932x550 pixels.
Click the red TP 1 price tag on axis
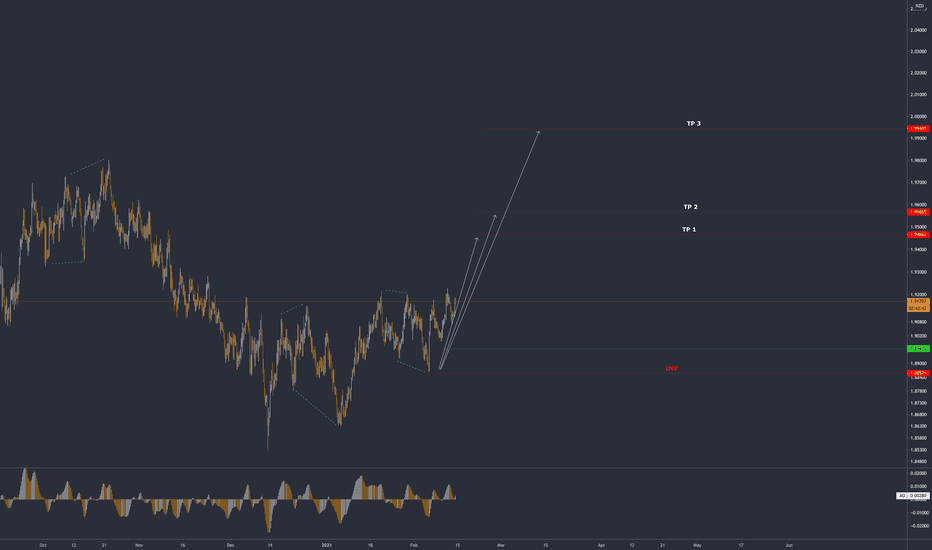coord(918,235)
